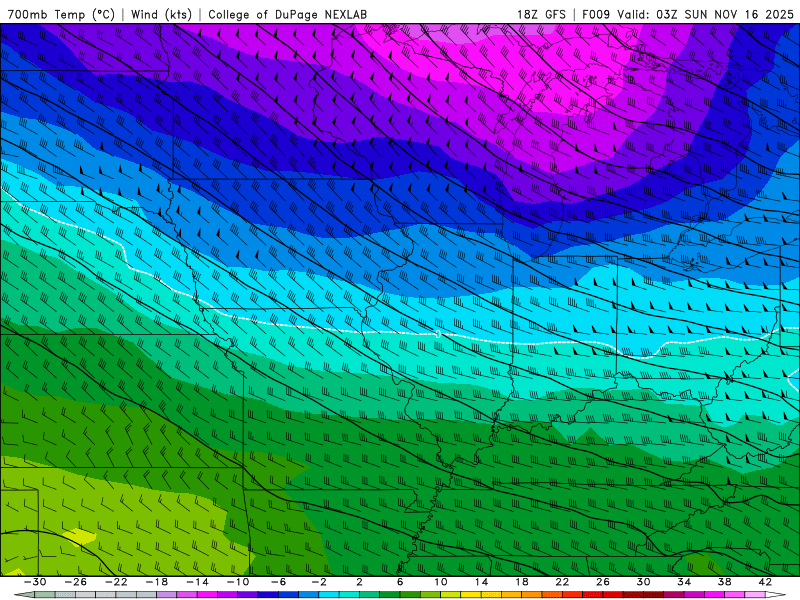Viewport: 800px width, 600px height.
Task: Click the '26' legend value
Action: click(603, 582)
